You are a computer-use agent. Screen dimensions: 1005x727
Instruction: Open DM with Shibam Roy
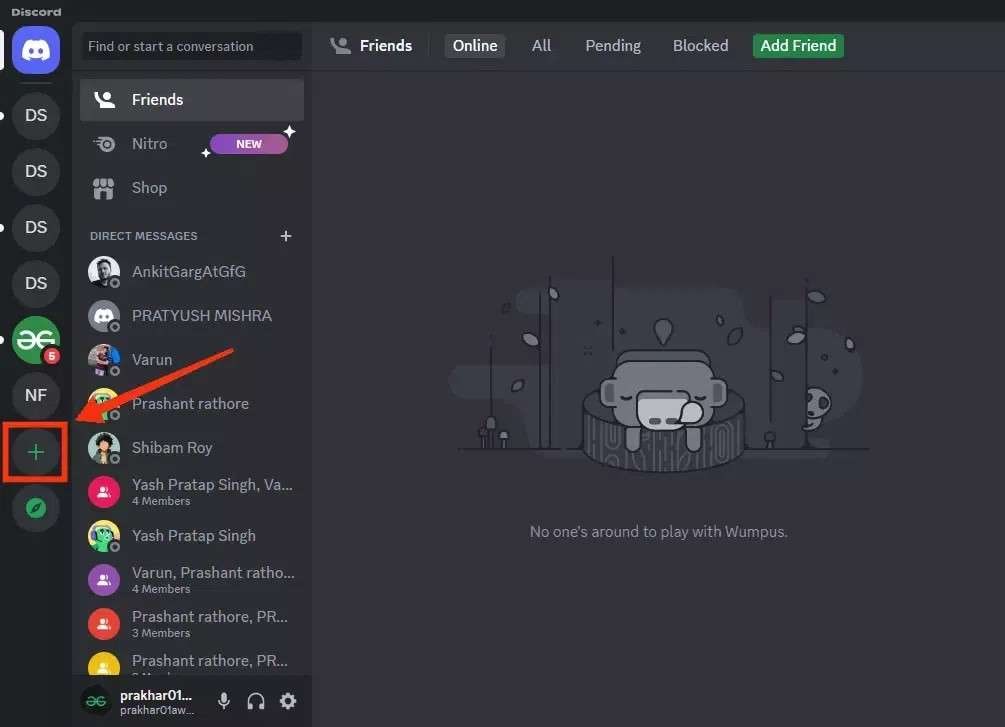[192, 447]
